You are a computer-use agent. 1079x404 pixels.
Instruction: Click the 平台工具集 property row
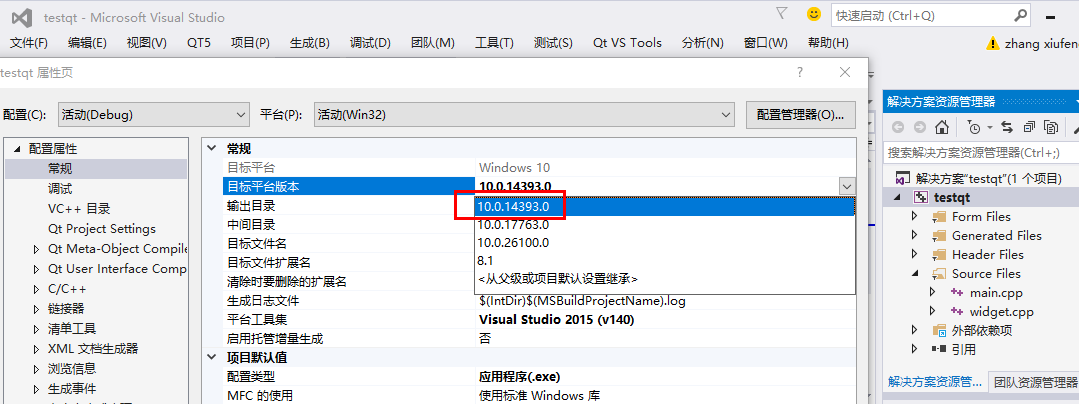tap(540, 319)
